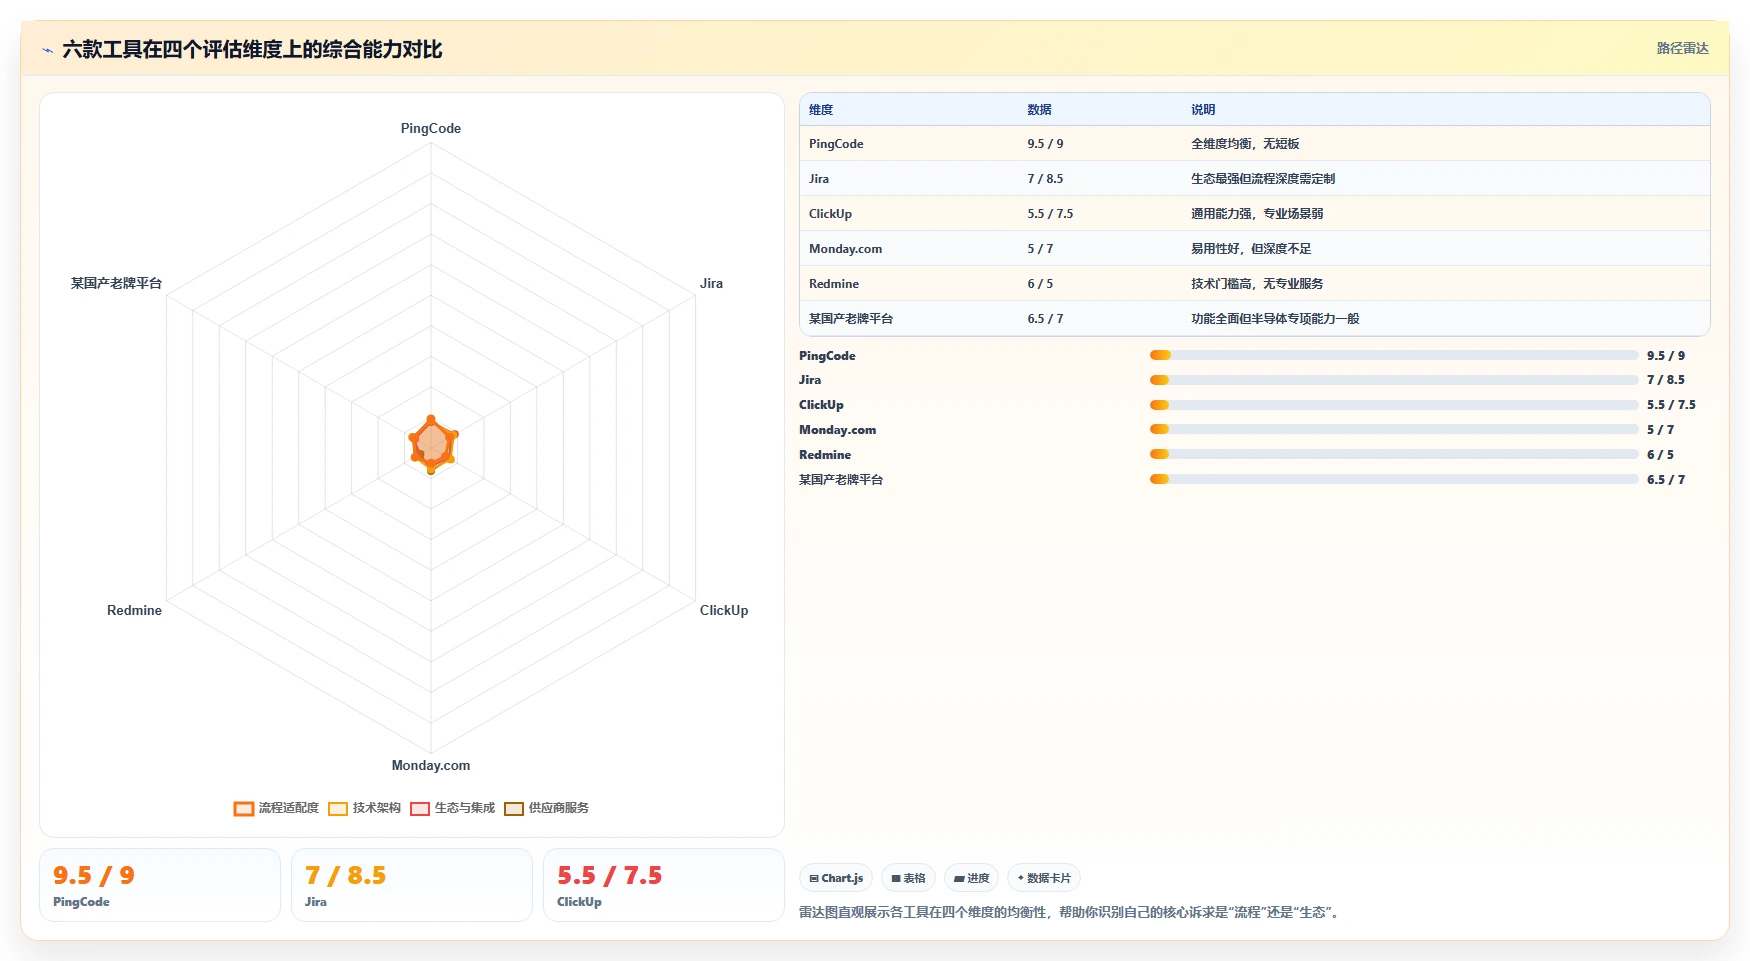Viewport: 1750px width, 961px height.
Task: Click the Chart.js tag chip
Action: coord(836,878)
